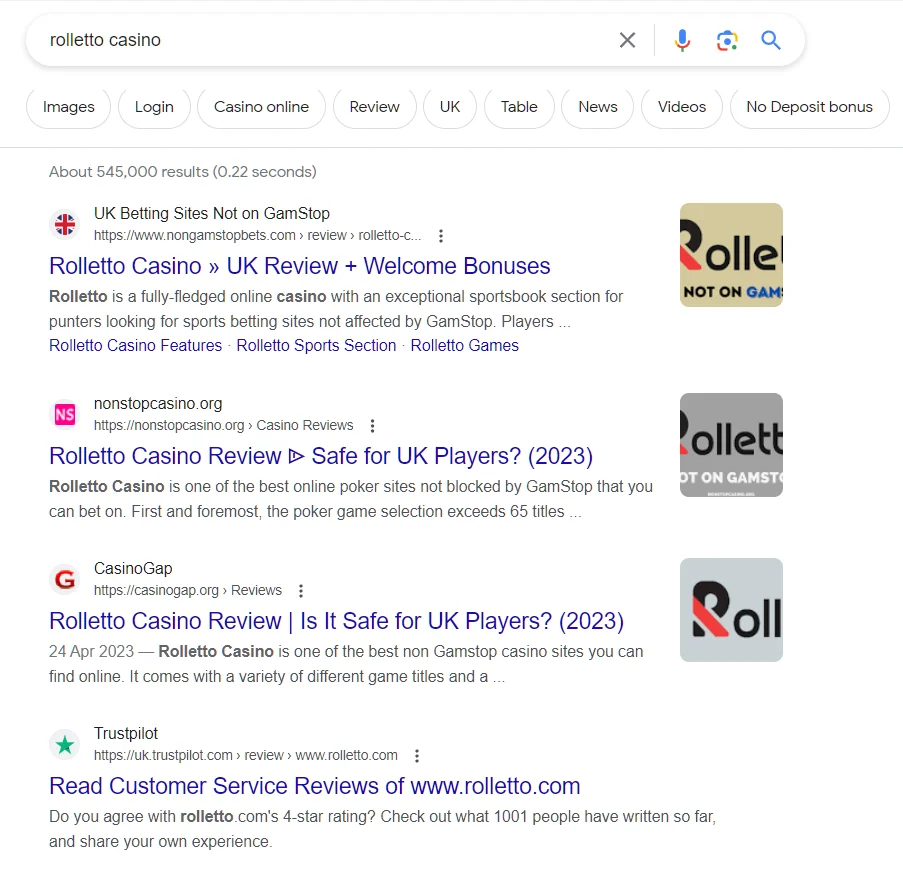Viewport: 903px width, 870px height.
Task: Click the UK flag favicon
Action: tap(65, 225)
